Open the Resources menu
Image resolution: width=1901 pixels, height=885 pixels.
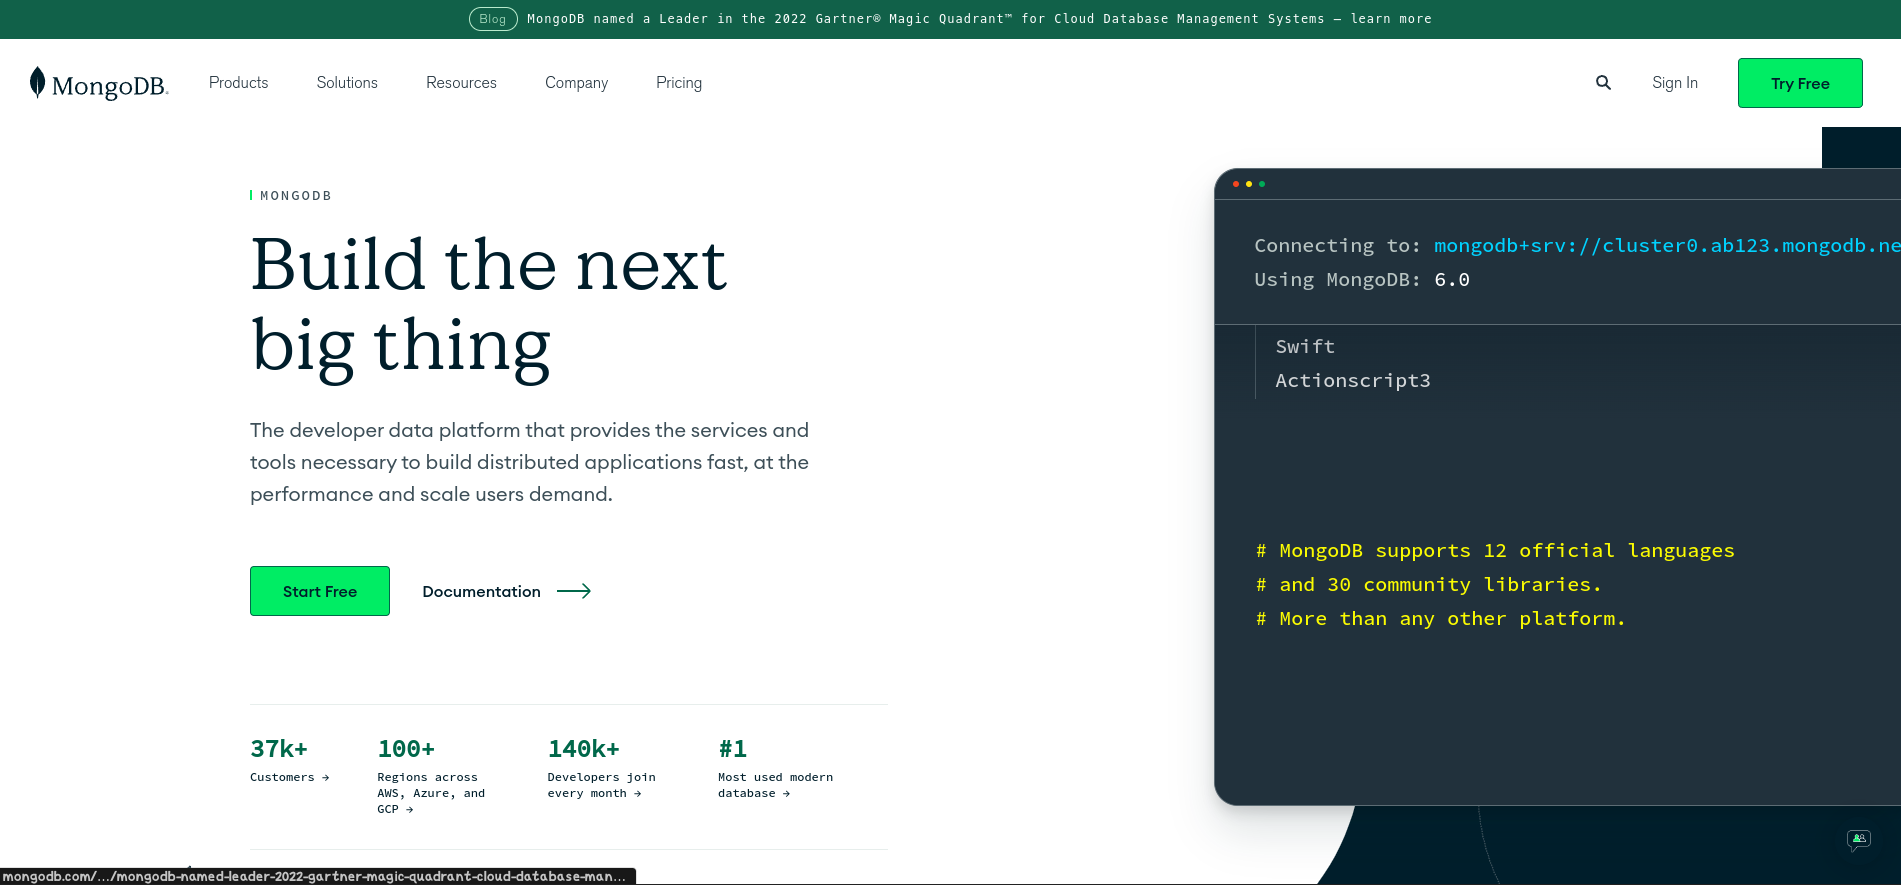tap(461, 83)
